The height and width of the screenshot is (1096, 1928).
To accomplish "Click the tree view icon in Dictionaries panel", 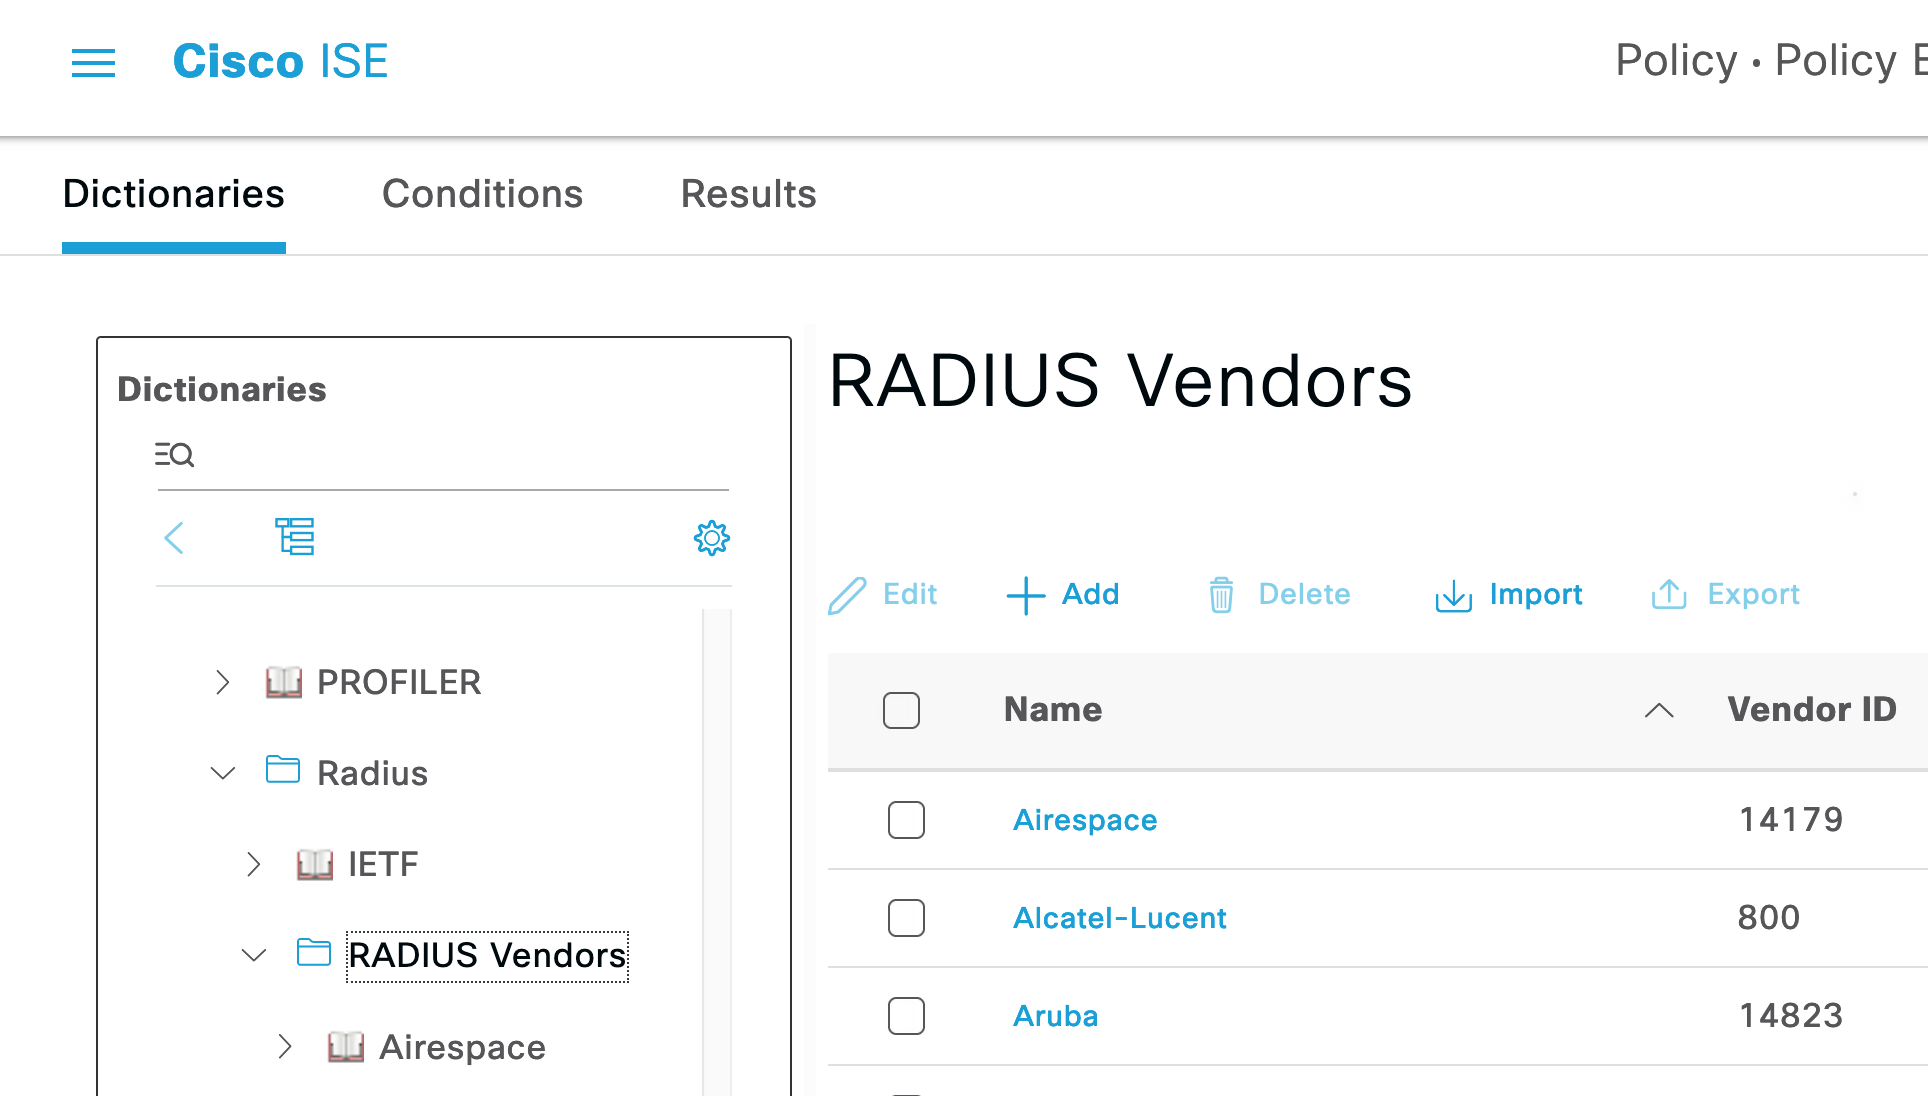I will 295,537.
